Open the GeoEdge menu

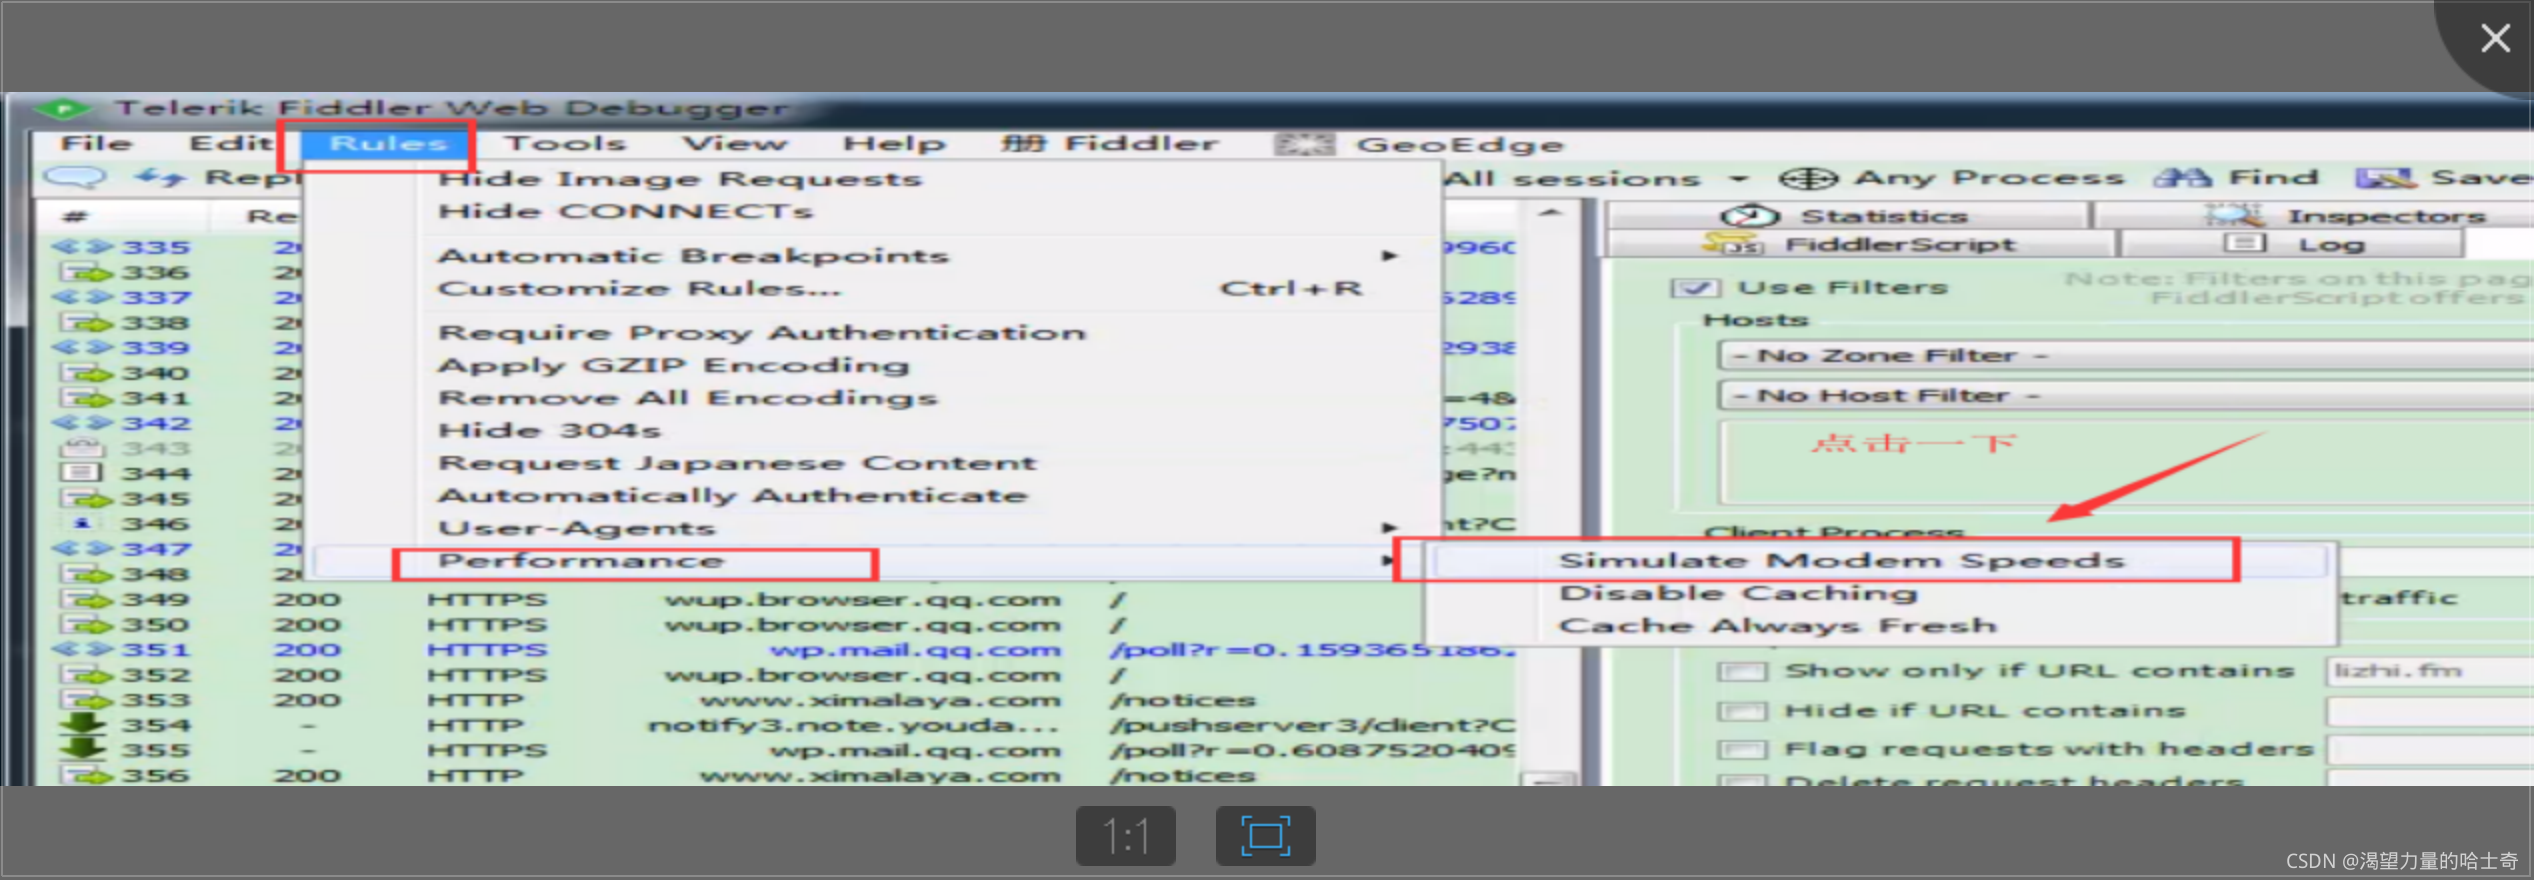coord(1420,145)
